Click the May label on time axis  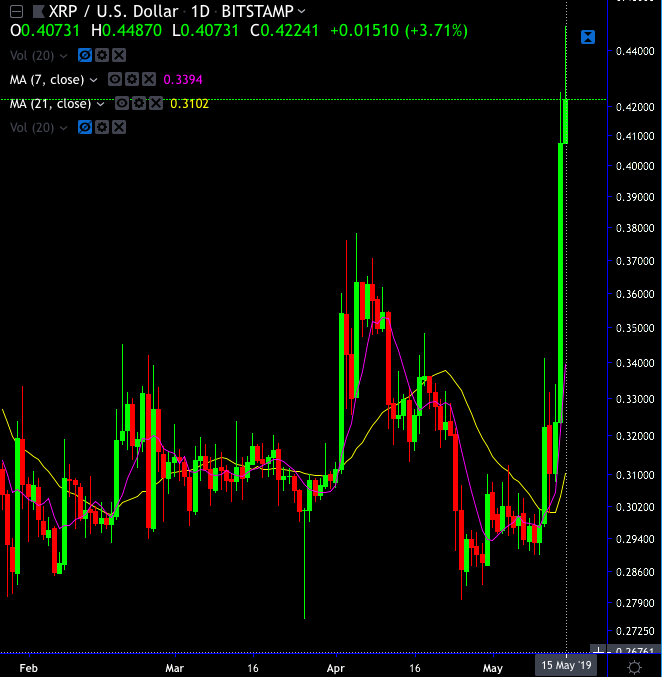pyautogui.click(x=493, y=668)
